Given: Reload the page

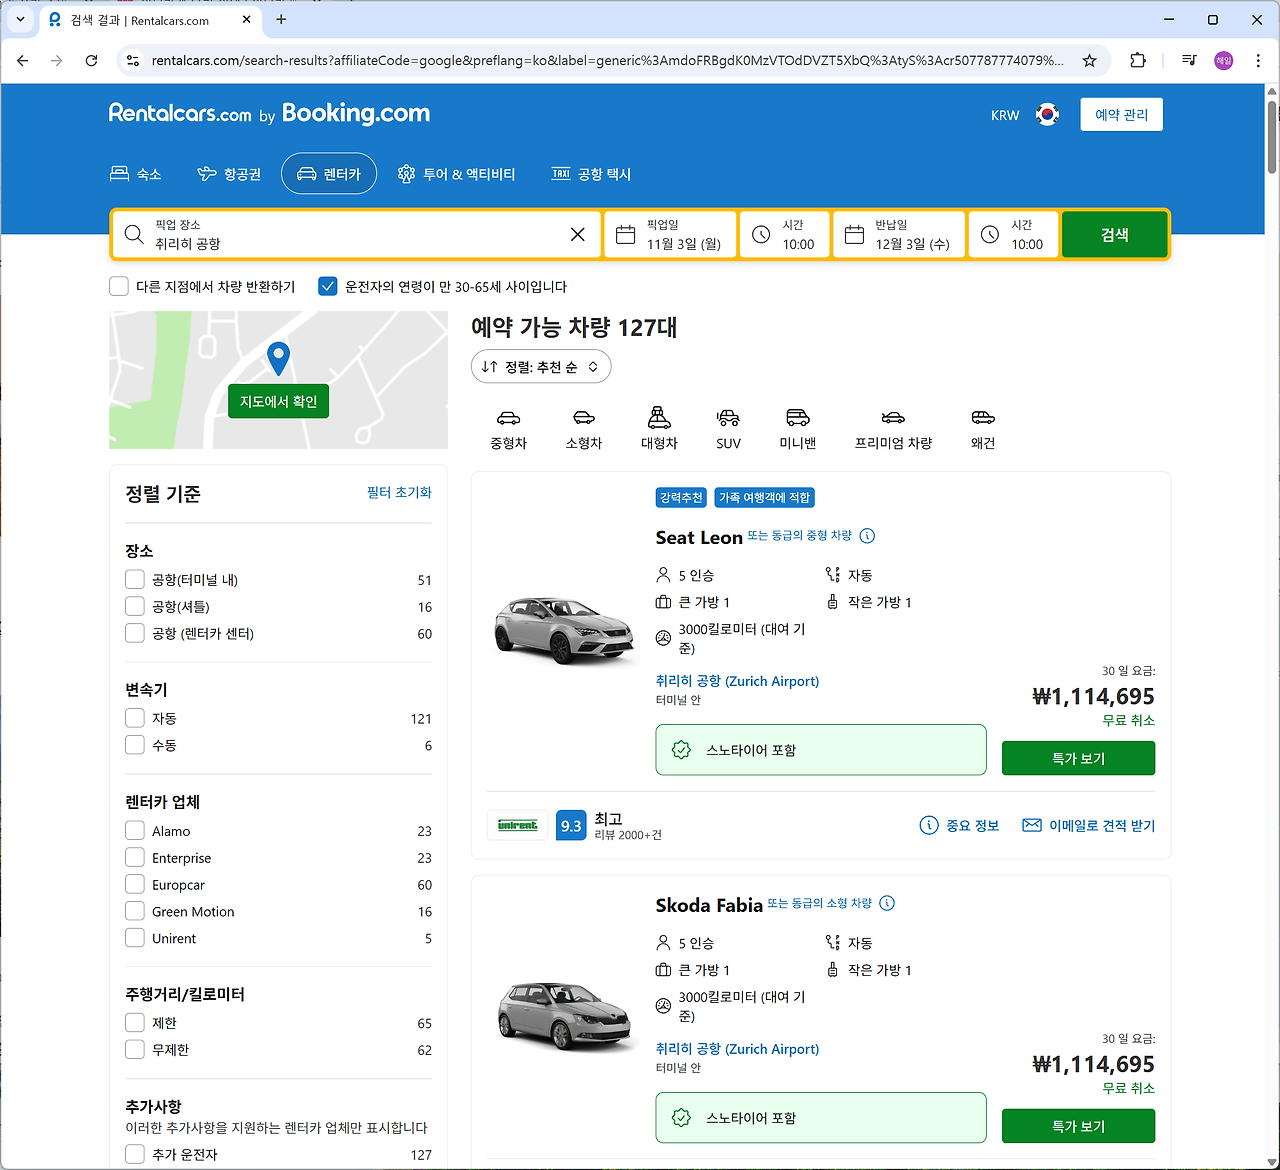Looking at the screenshot, I should 91,61.
